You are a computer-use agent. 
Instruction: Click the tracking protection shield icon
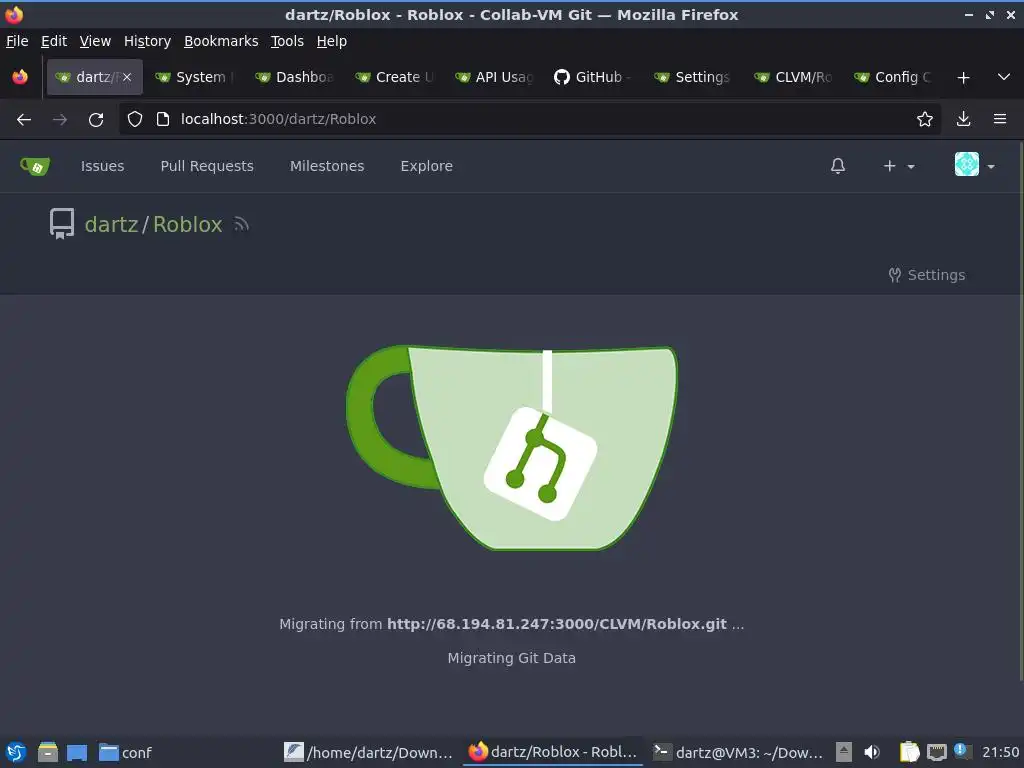135,119
